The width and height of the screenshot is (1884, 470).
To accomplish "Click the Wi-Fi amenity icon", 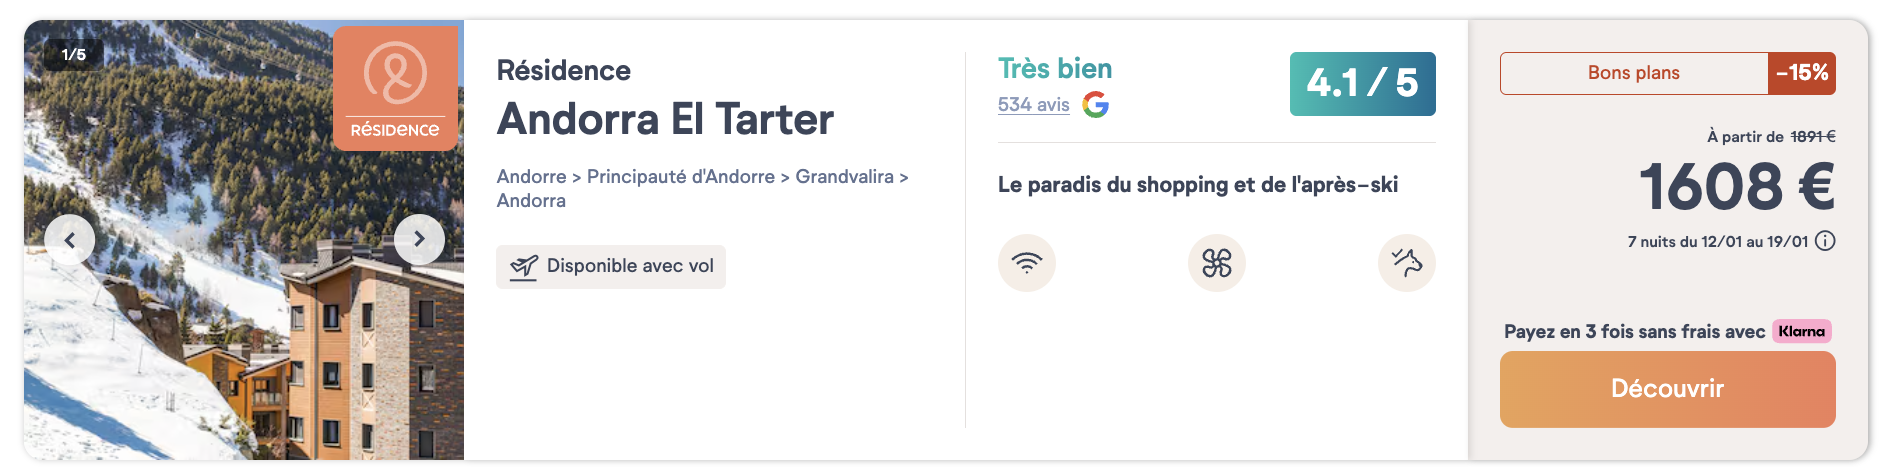I will [x=1026, y=263].
